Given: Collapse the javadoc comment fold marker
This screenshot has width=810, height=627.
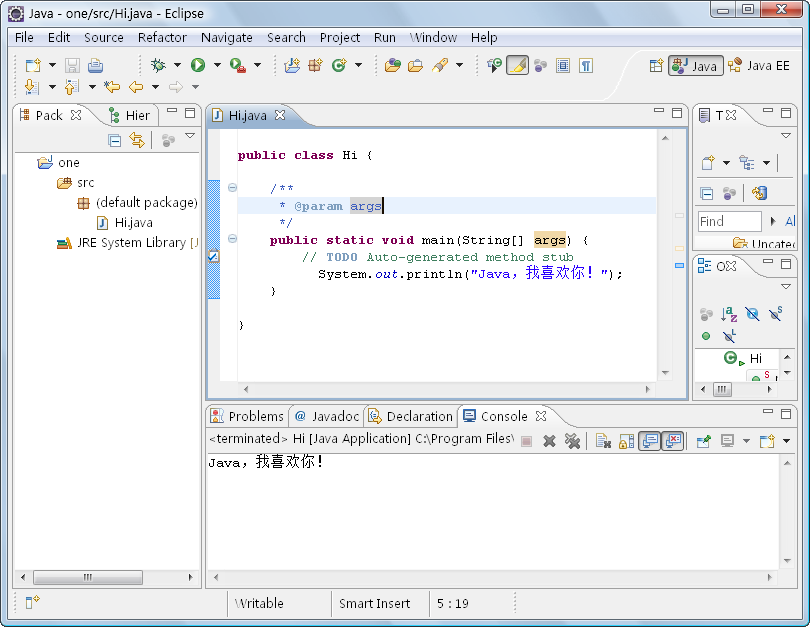Looking at the screenshot, I should coord(232,187).
